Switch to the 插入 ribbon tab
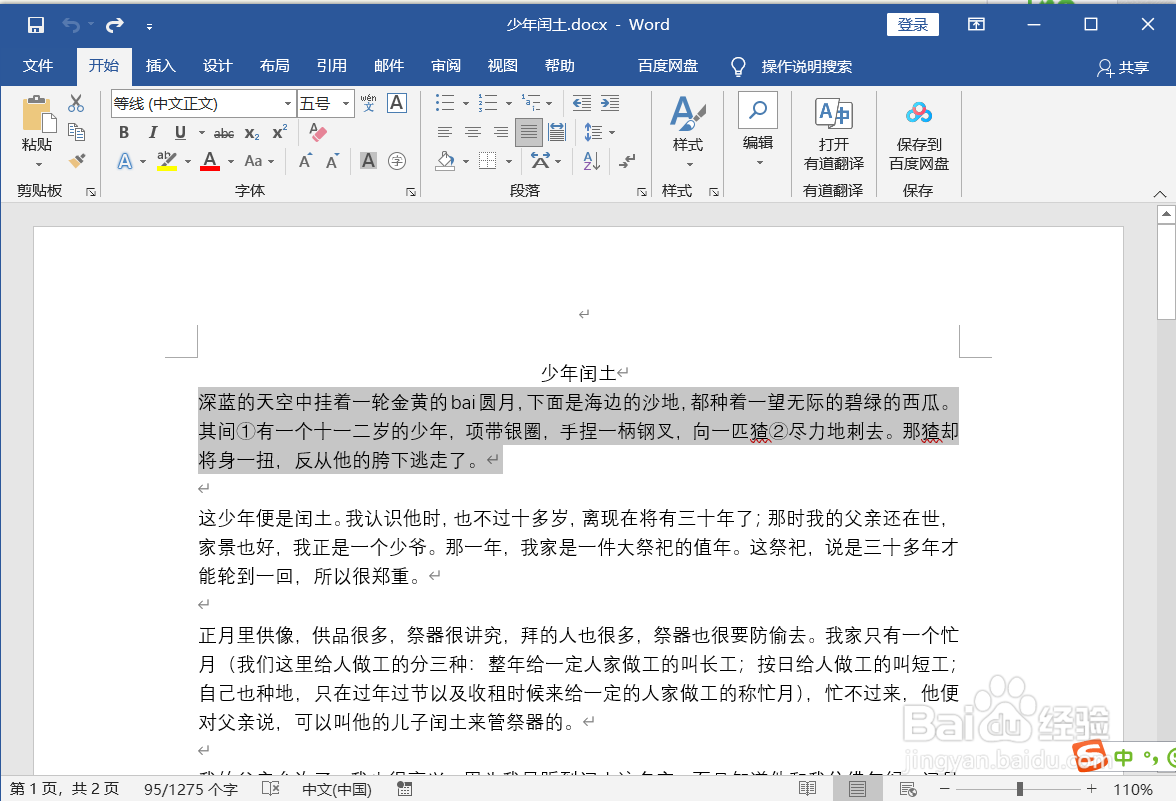The height and width of the screenshot is (801, 1176). [160, 66]
